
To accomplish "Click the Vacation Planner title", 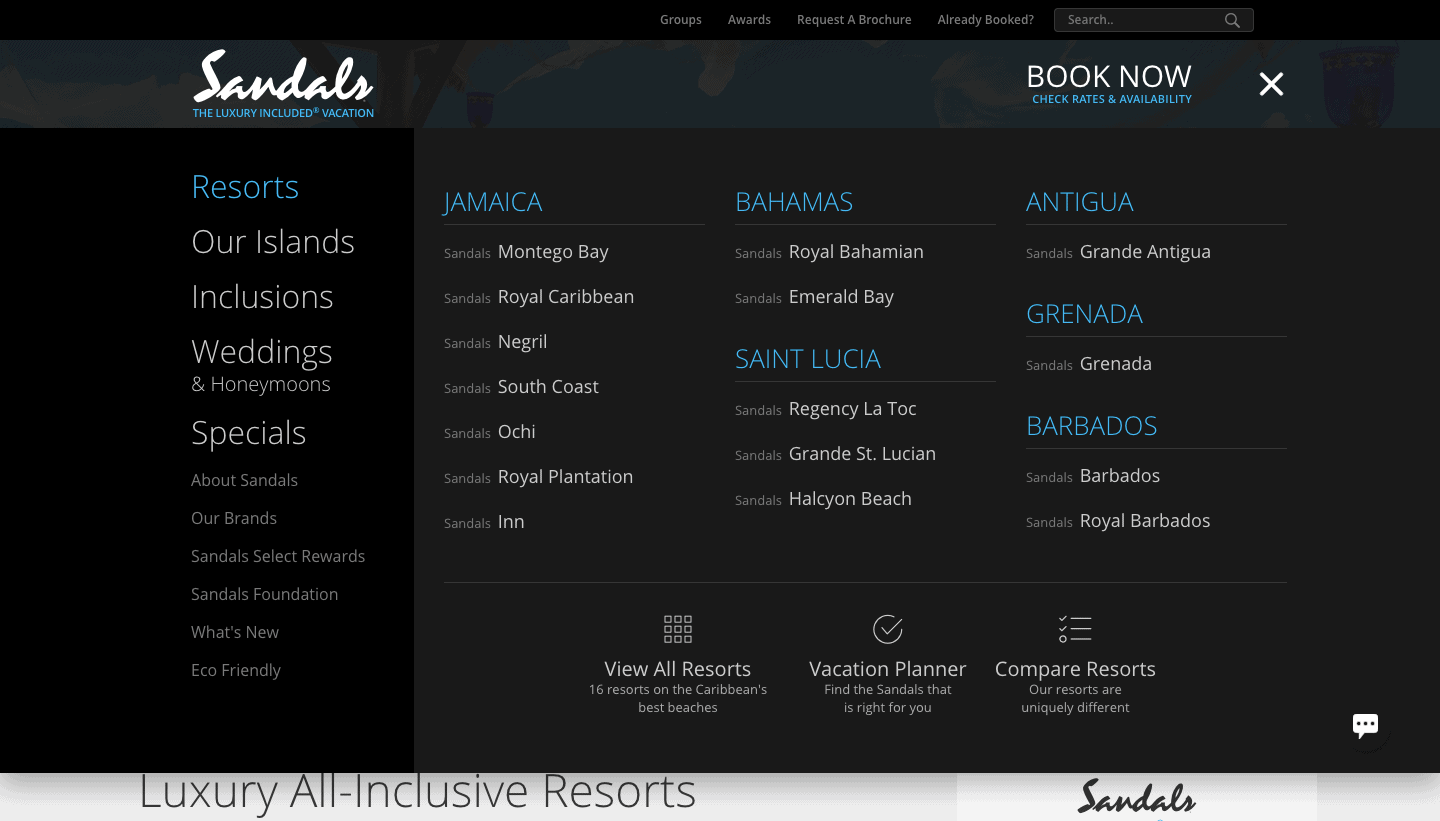I will coord(888,669).
